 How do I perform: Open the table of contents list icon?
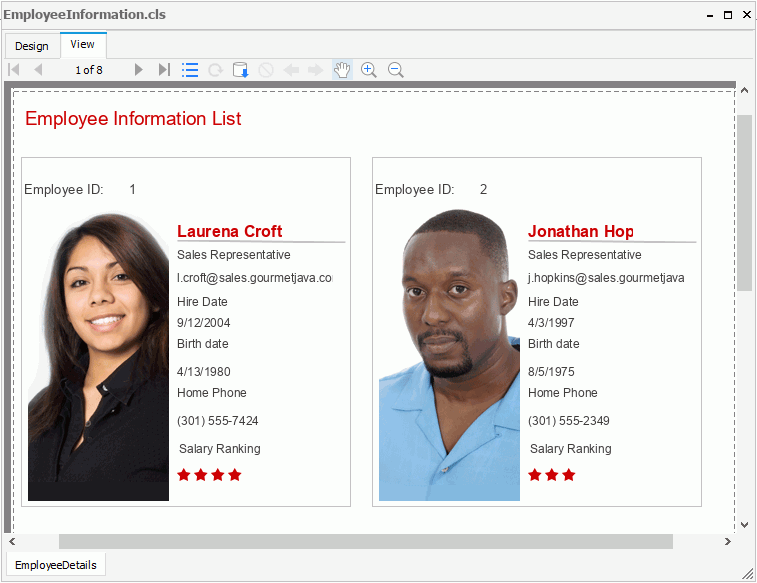tap(190, 70)
